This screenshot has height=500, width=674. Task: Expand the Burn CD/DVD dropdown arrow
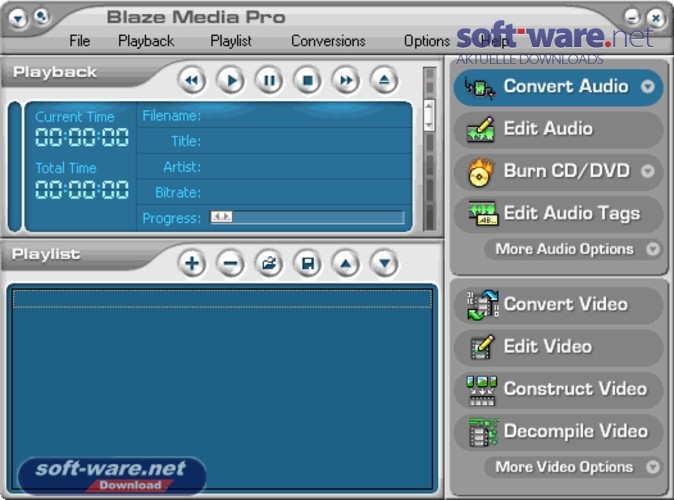click(648, 172)
